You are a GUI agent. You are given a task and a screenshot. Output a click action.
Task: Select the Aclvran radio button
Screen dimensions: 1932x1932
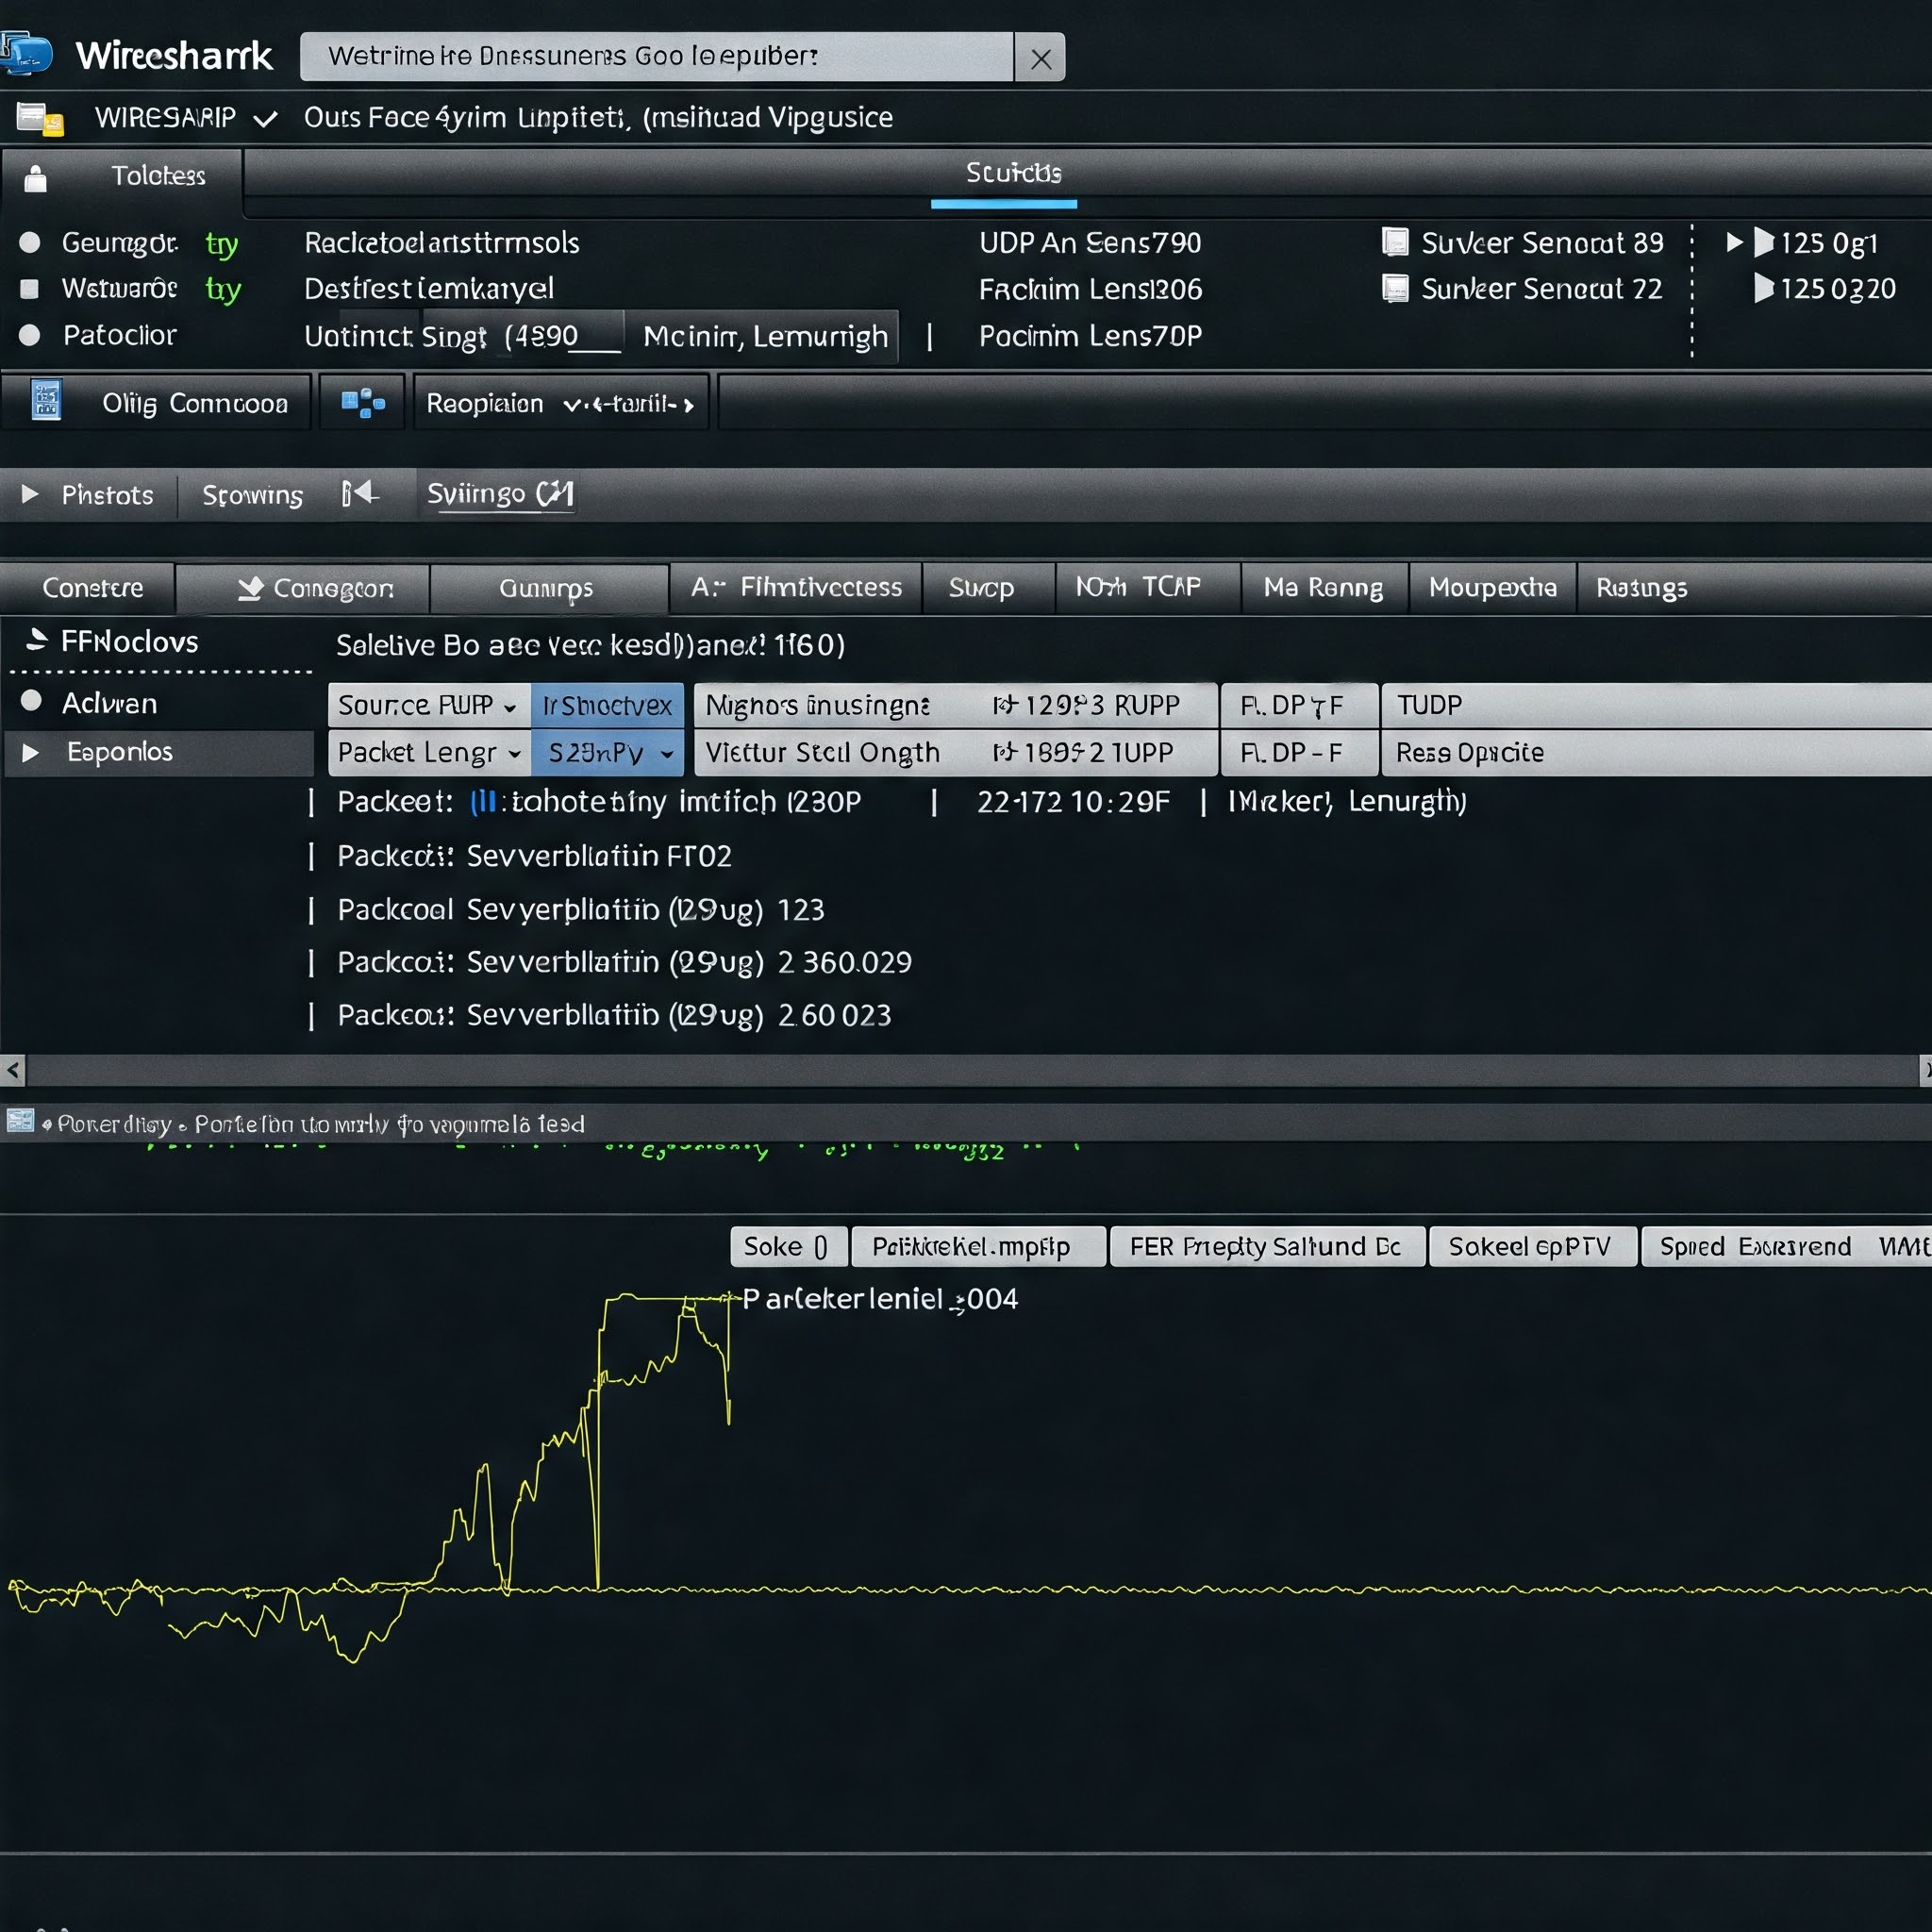pyautogui.click(x=31, y=701)
